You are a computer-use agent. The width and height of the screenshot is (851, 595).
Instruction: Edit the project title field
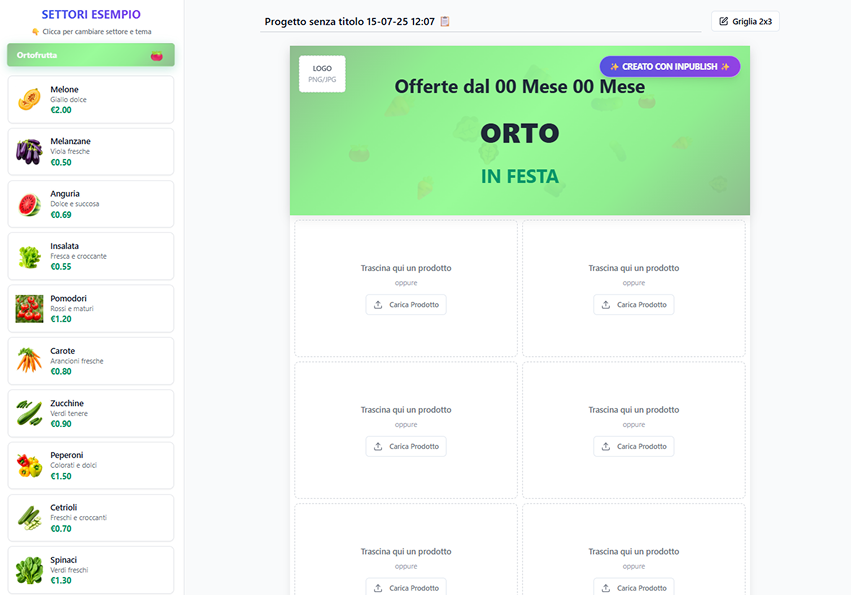(350, 21)
